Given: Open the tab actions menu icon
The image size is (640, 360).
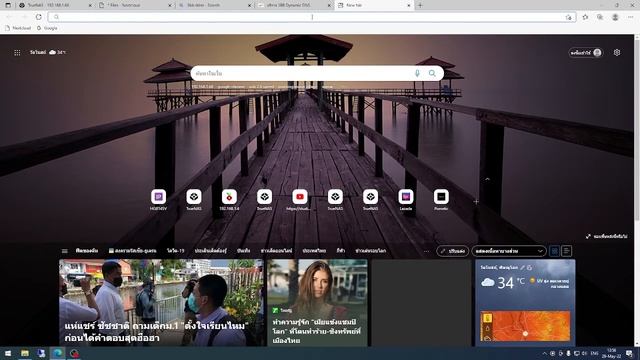Looking at the screenshot, I should 8,5.
